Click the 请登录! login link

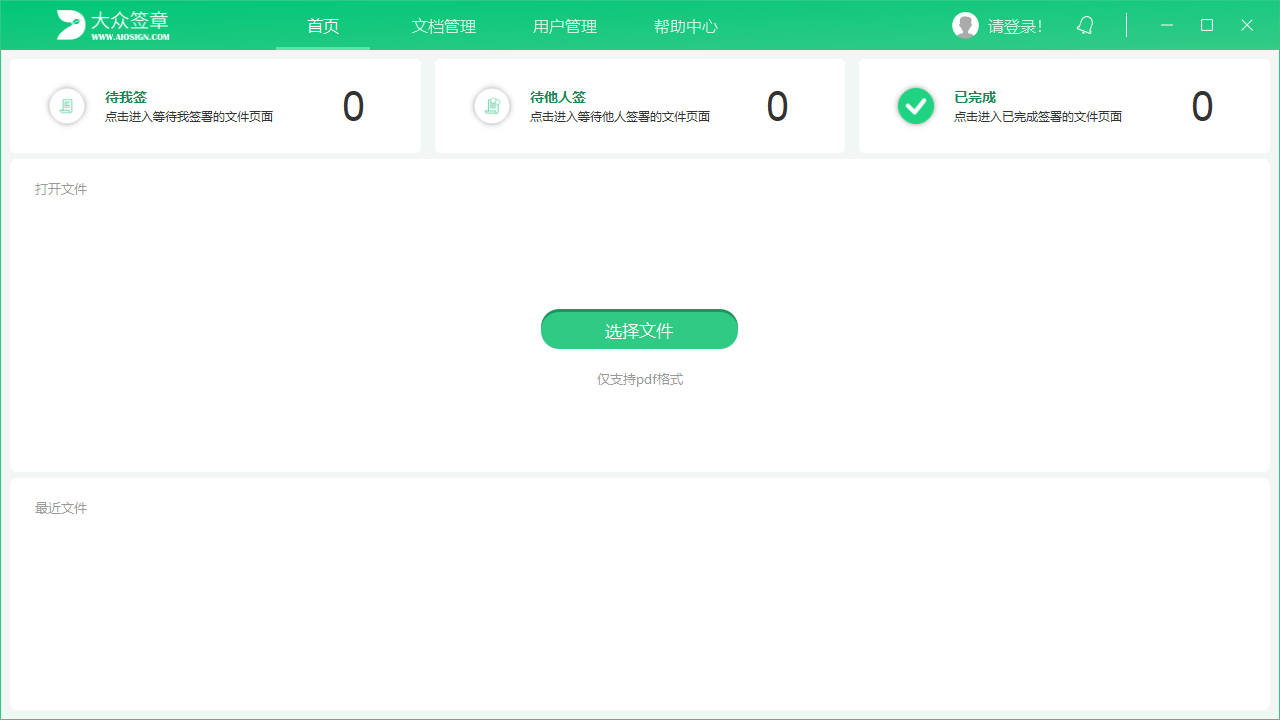(x=1015, y=26)
